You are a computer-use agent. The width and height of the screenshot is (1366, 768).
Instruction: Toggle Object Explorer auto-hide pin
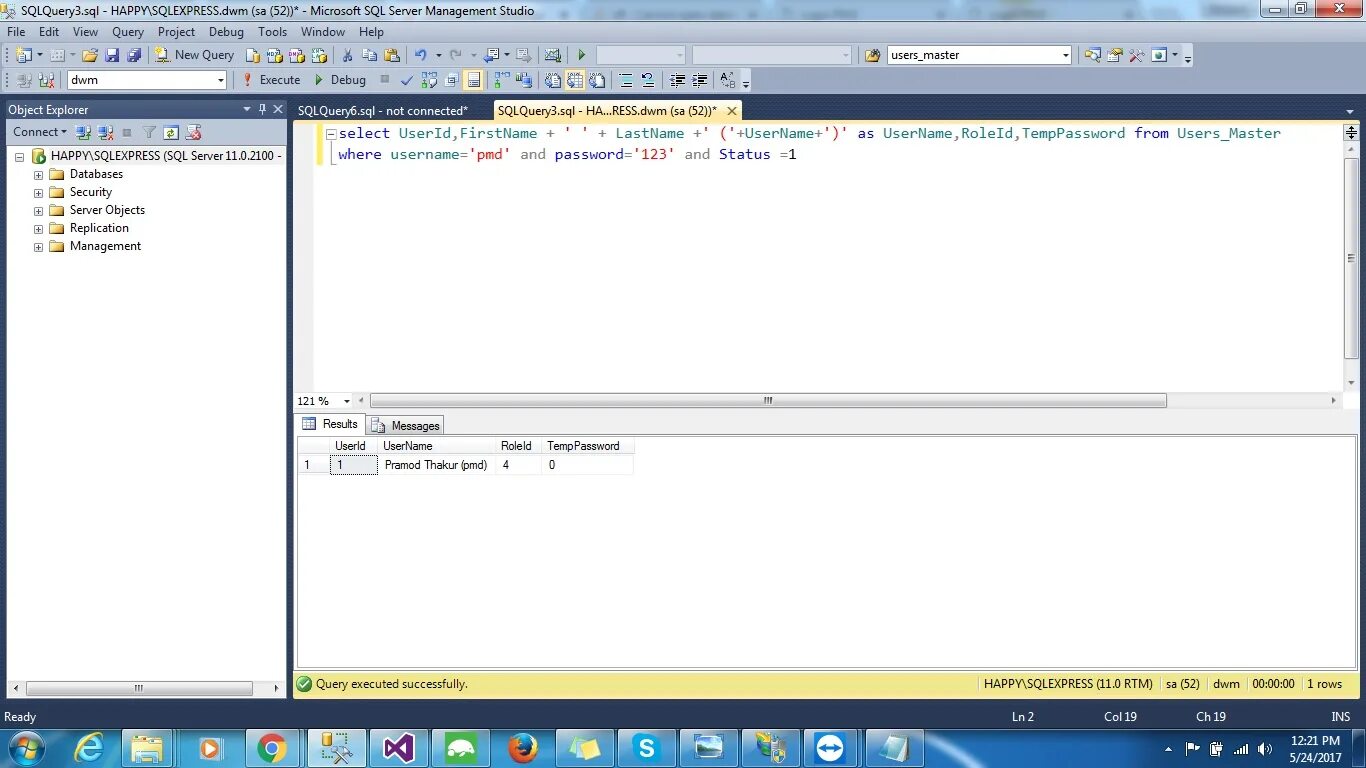[263, 109]
